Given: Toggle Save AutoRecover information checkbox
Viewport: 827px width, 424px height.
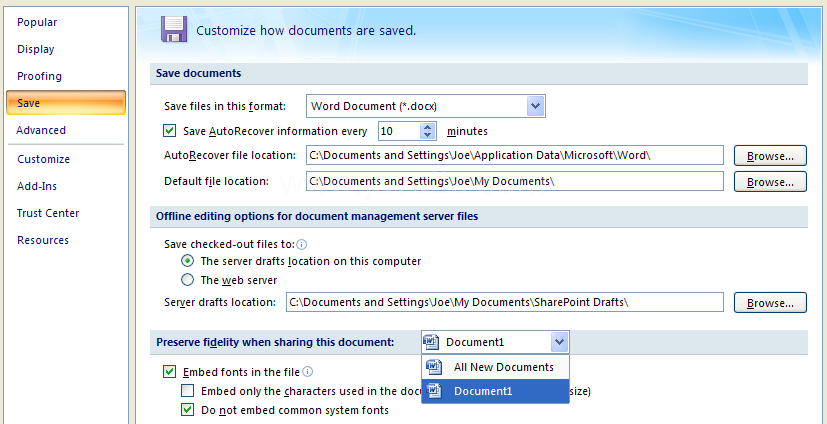Looking at the screenshot, I should pyautogui.click(x=169, y=131).
